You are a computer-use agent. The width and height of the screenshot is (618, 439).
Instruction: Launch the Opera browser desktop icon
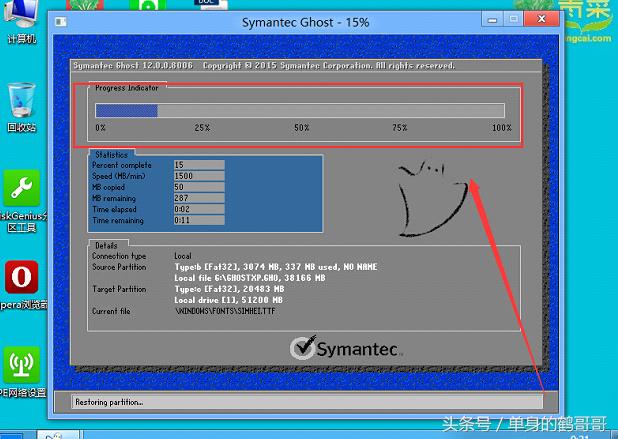tap(22, 285)
